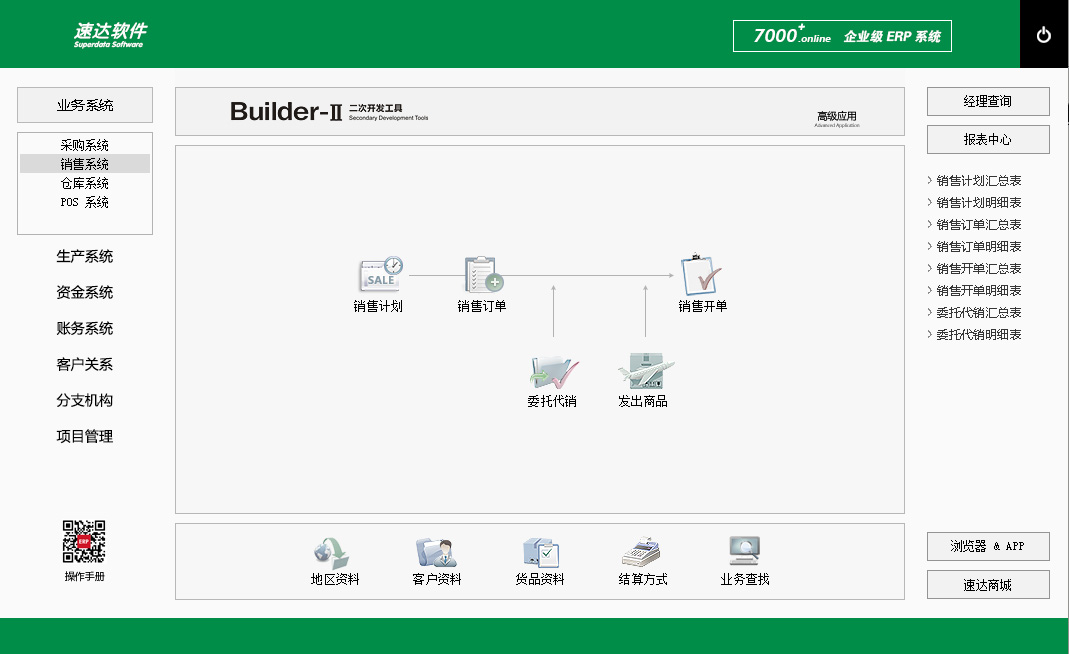Expand the 委托代销明细表 report link
The height and width of the screenshot is (654, 1069).
click(x=978, y=335)
